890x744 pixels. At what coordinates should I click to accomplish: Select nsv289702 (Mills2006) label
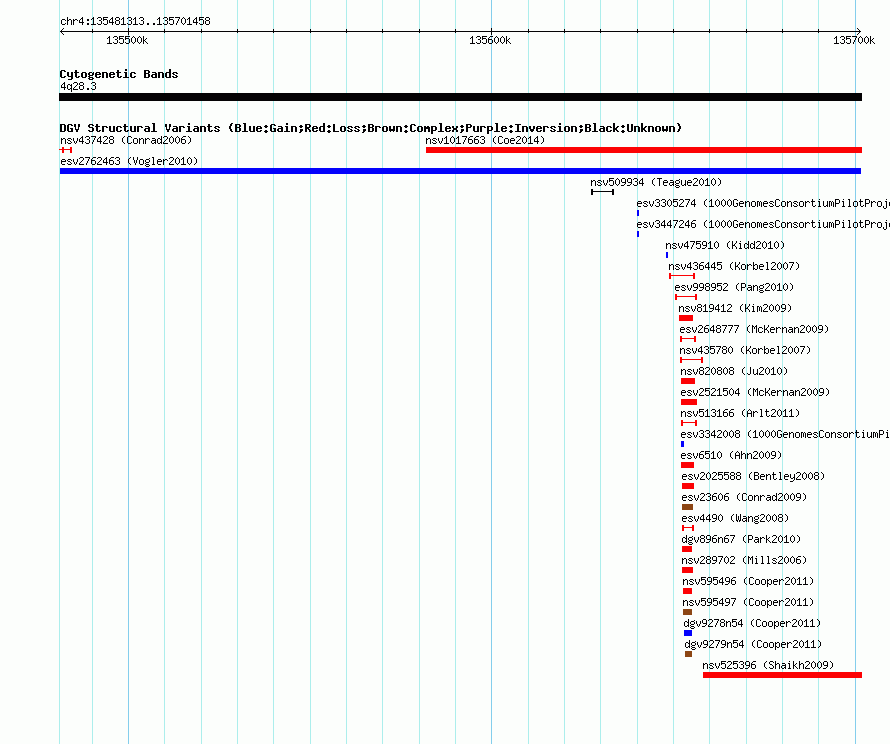(744, 560)
